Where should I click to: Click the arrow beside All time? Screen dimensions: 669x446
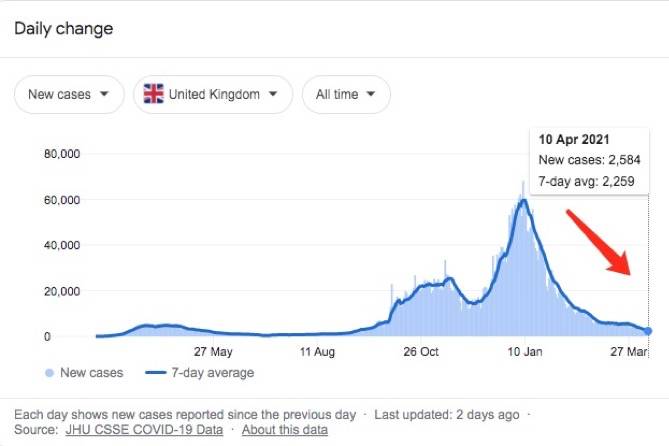coord(371,95)
